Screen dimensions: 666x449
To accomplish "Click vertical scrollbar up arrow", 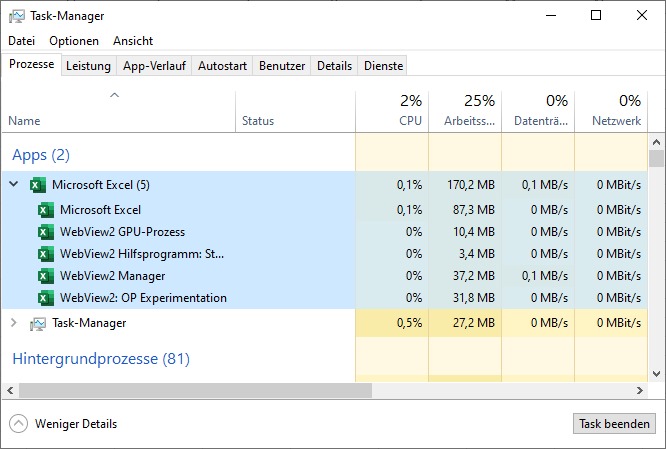I will click(x=656, y=142).
